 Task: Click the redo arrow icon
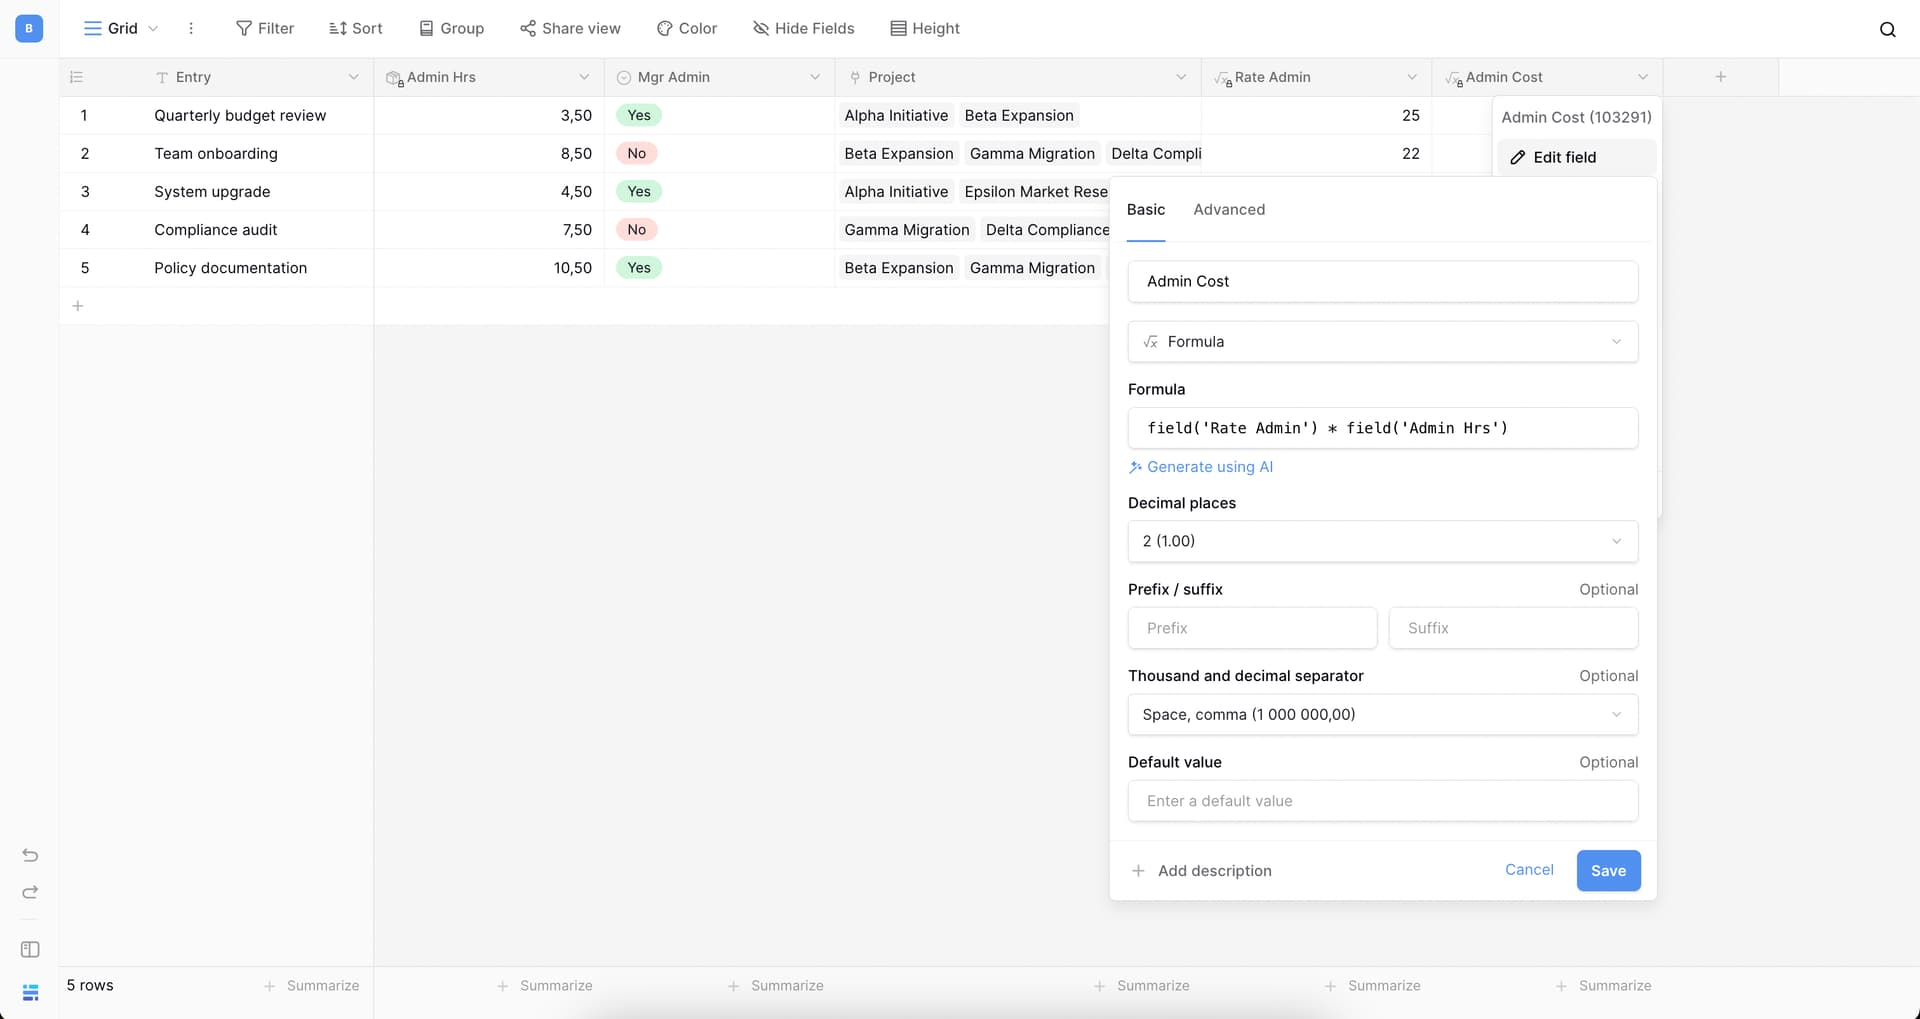pos(30,892)
